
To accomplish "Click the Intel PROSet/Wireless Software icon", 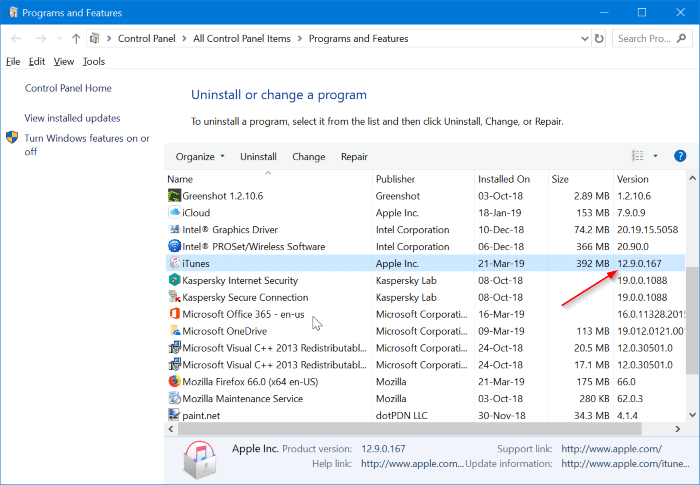I will 174,247.
